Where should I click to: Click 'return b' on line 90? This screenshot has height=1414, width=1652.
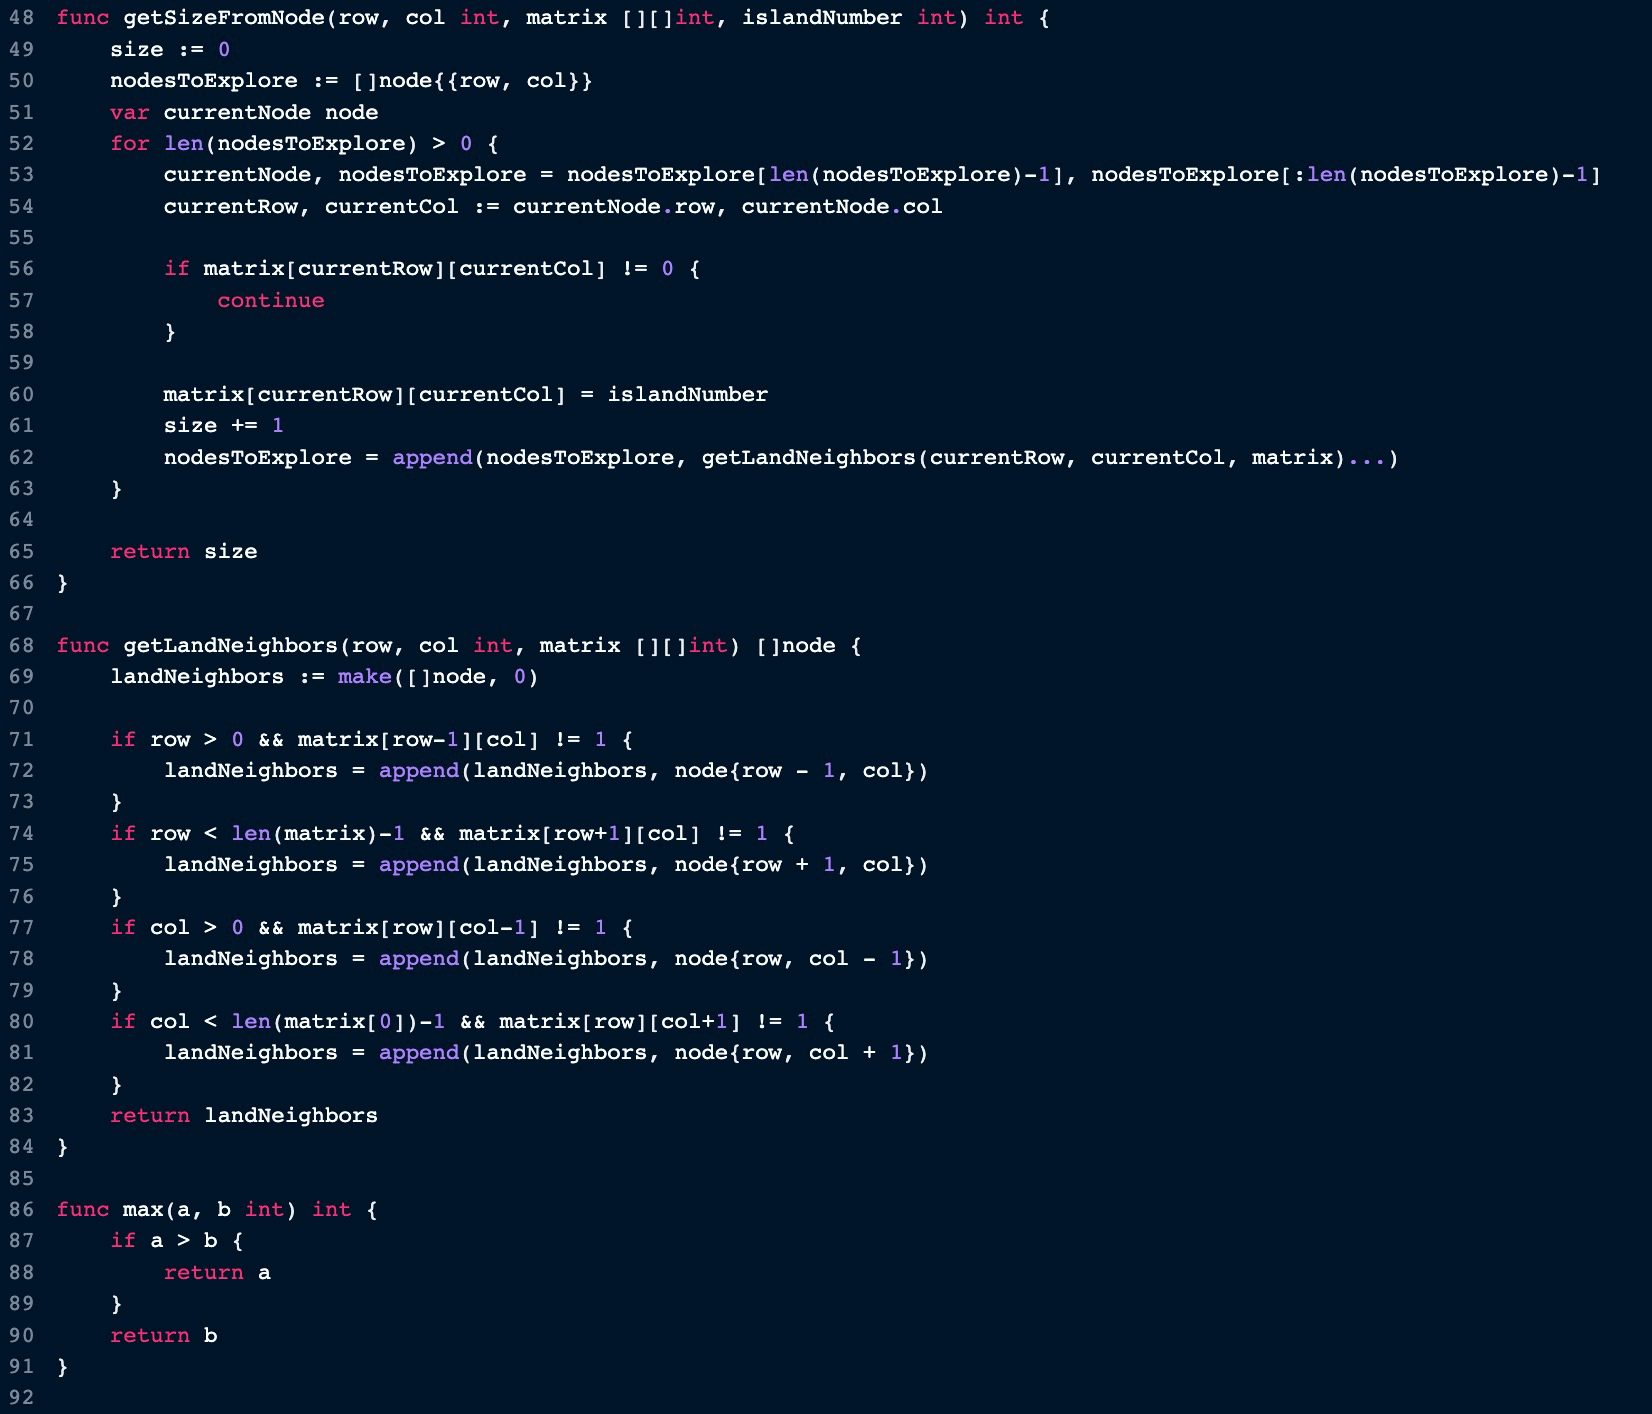point(163,1335)
